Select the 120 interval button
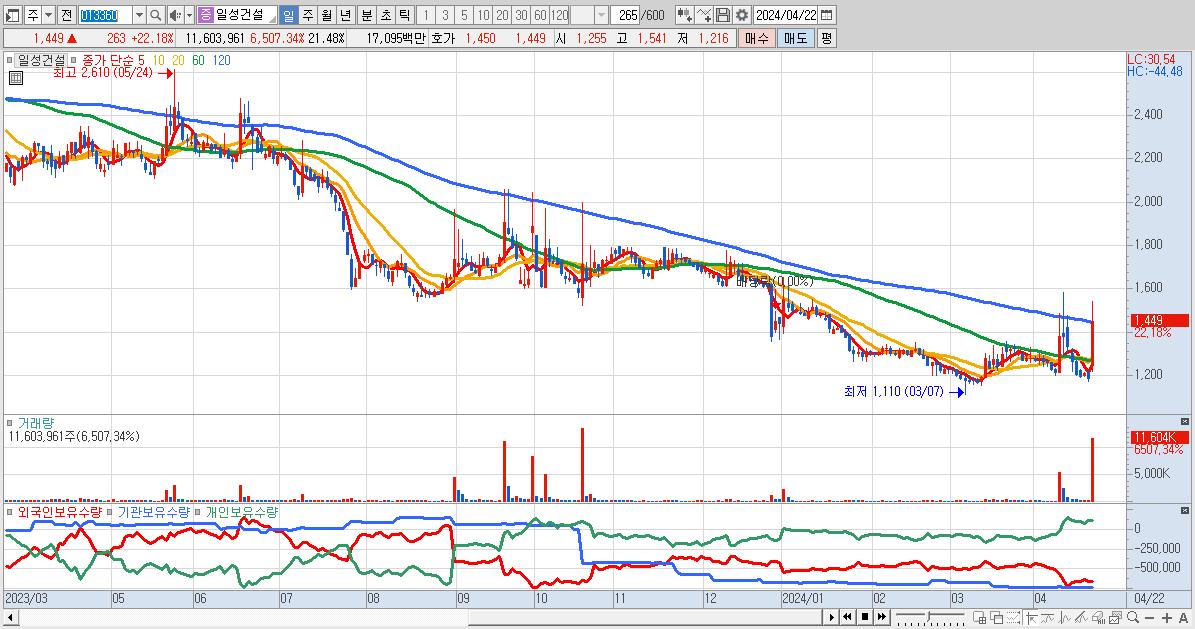 click(x=559, y=14)
